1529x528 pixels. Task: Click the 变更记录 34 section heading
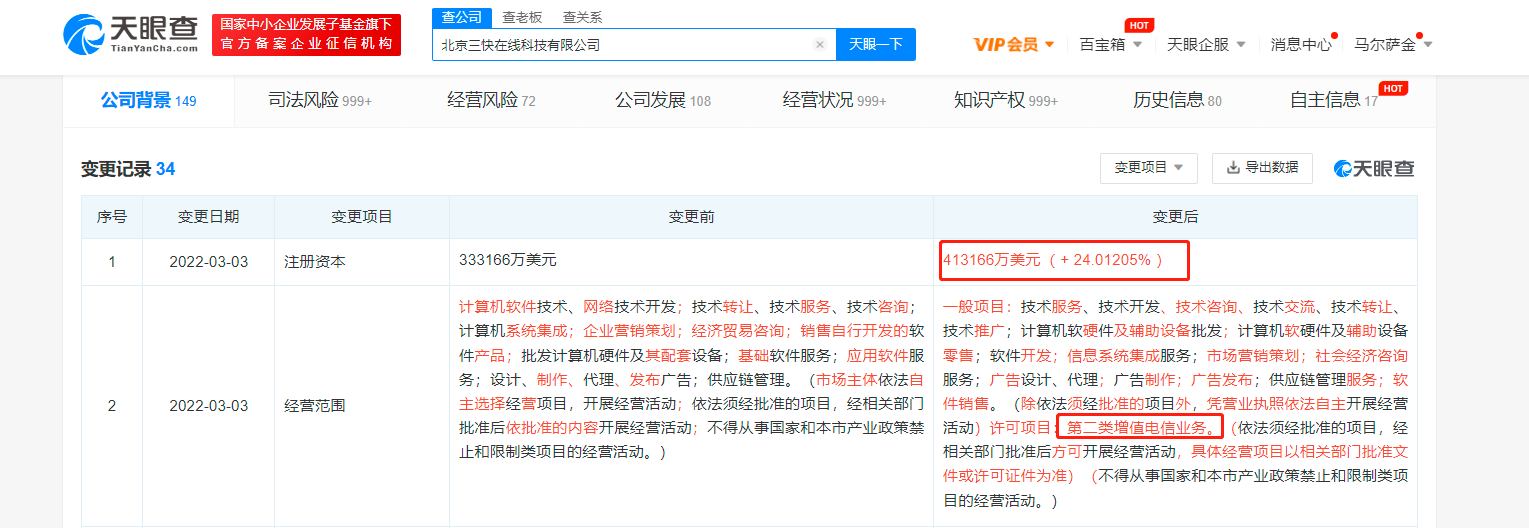tap(128, 169)
